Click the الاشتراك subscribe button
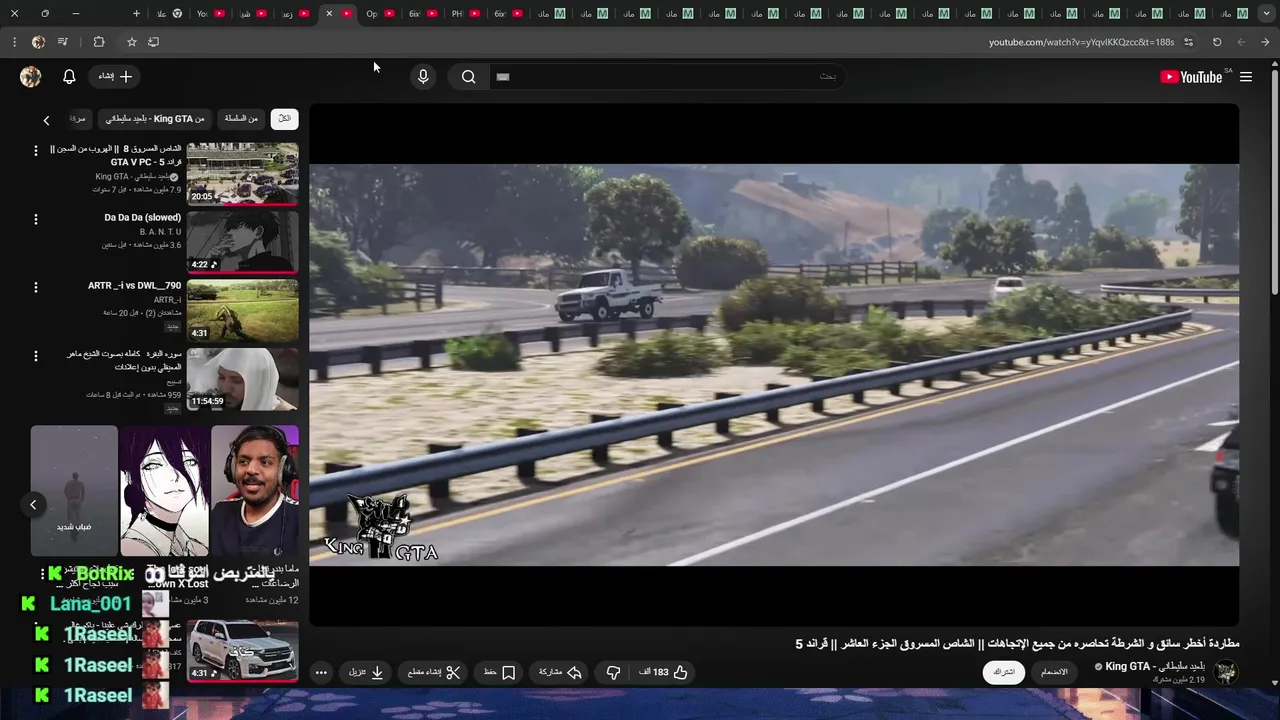This screenshot has height=720, width=1280. point(1003,672)
